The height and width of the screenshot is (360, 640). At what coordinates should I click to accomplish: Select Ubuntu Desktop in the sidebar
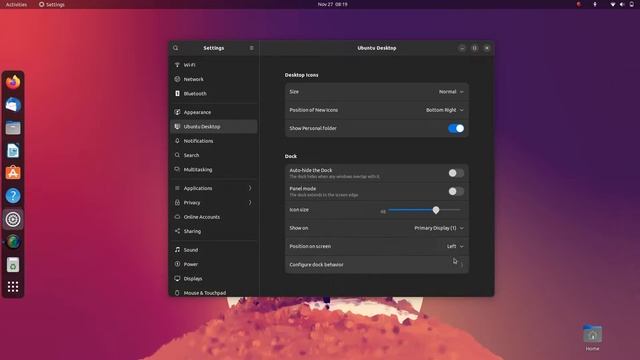pos(213,127)
